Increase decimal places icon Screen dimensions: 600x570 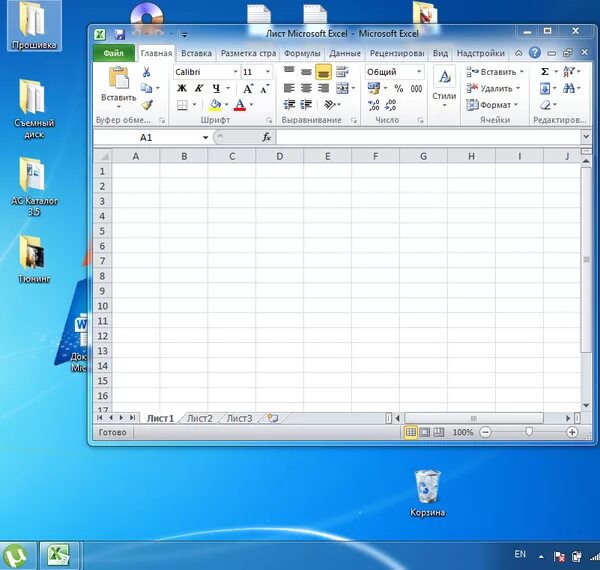pos(373,105)
